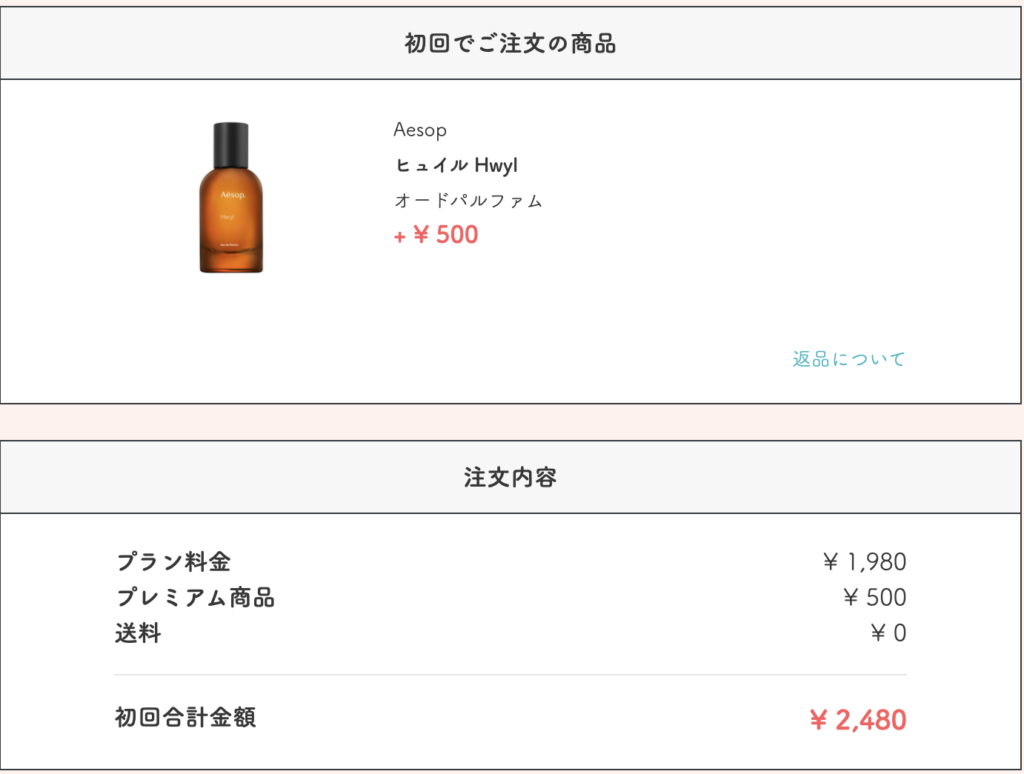Click the プラン料金 row label

(x=173, y=562)
